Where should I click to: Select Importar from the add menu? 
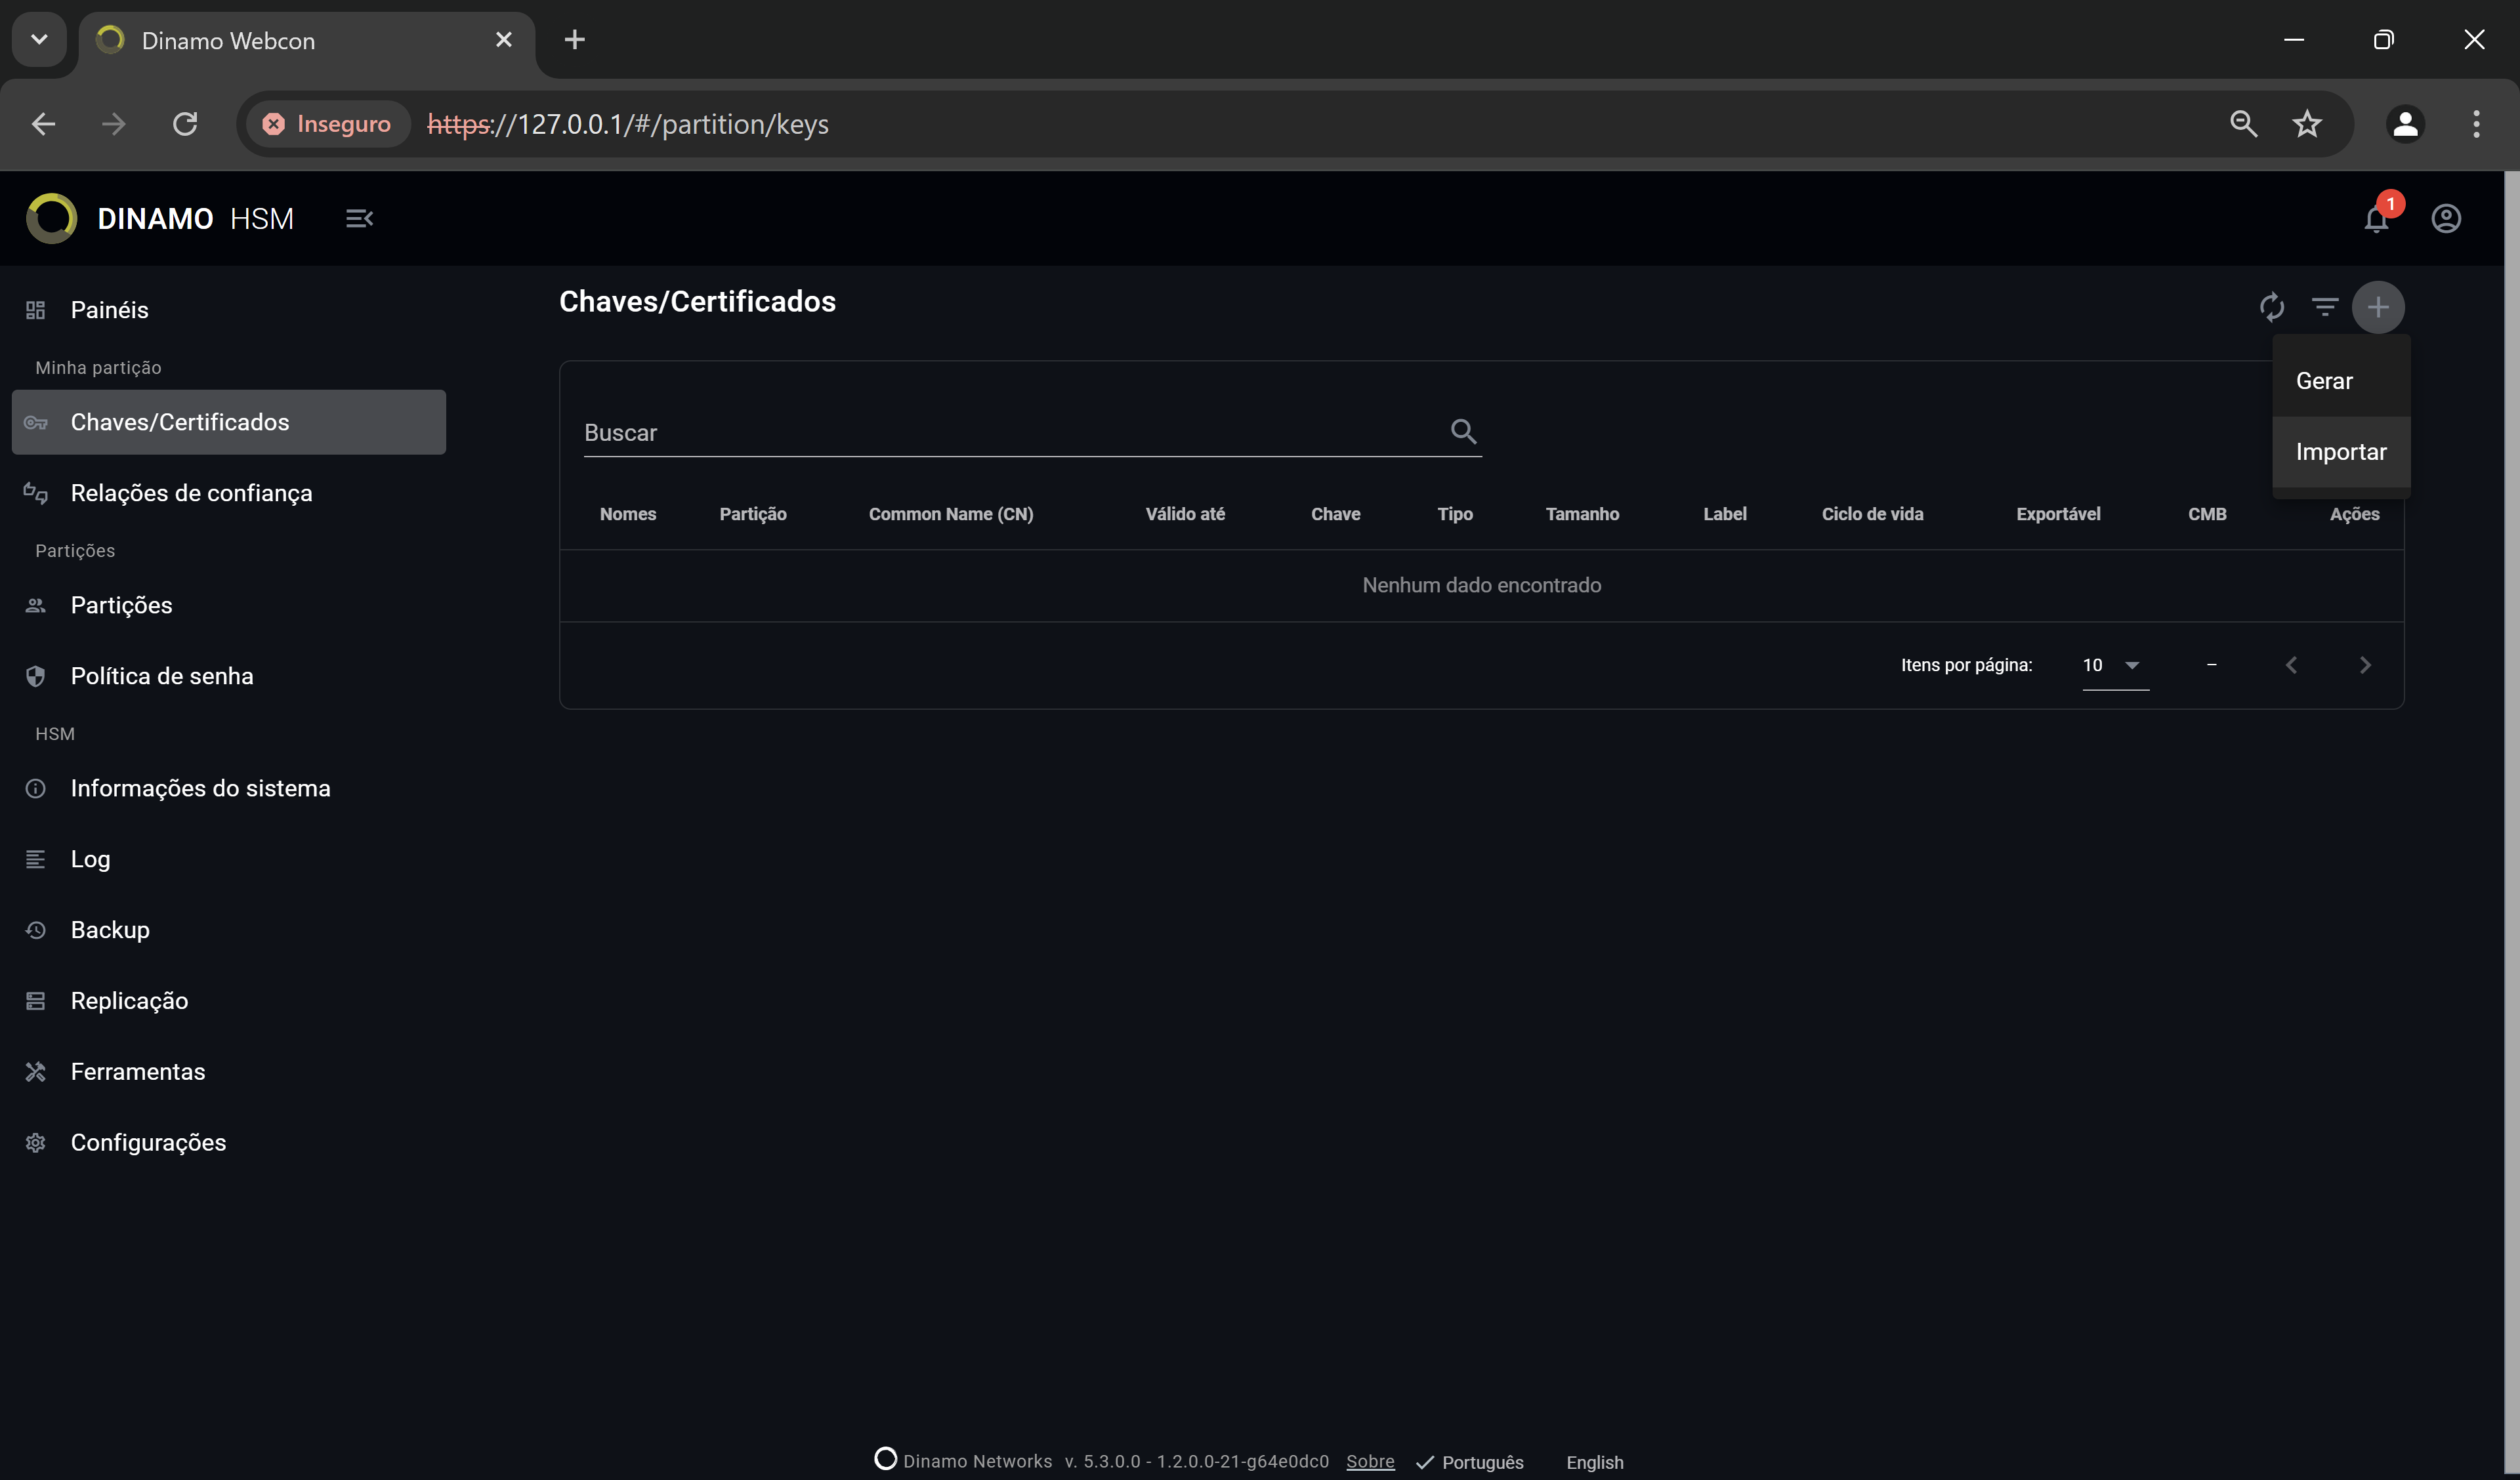2341,452
